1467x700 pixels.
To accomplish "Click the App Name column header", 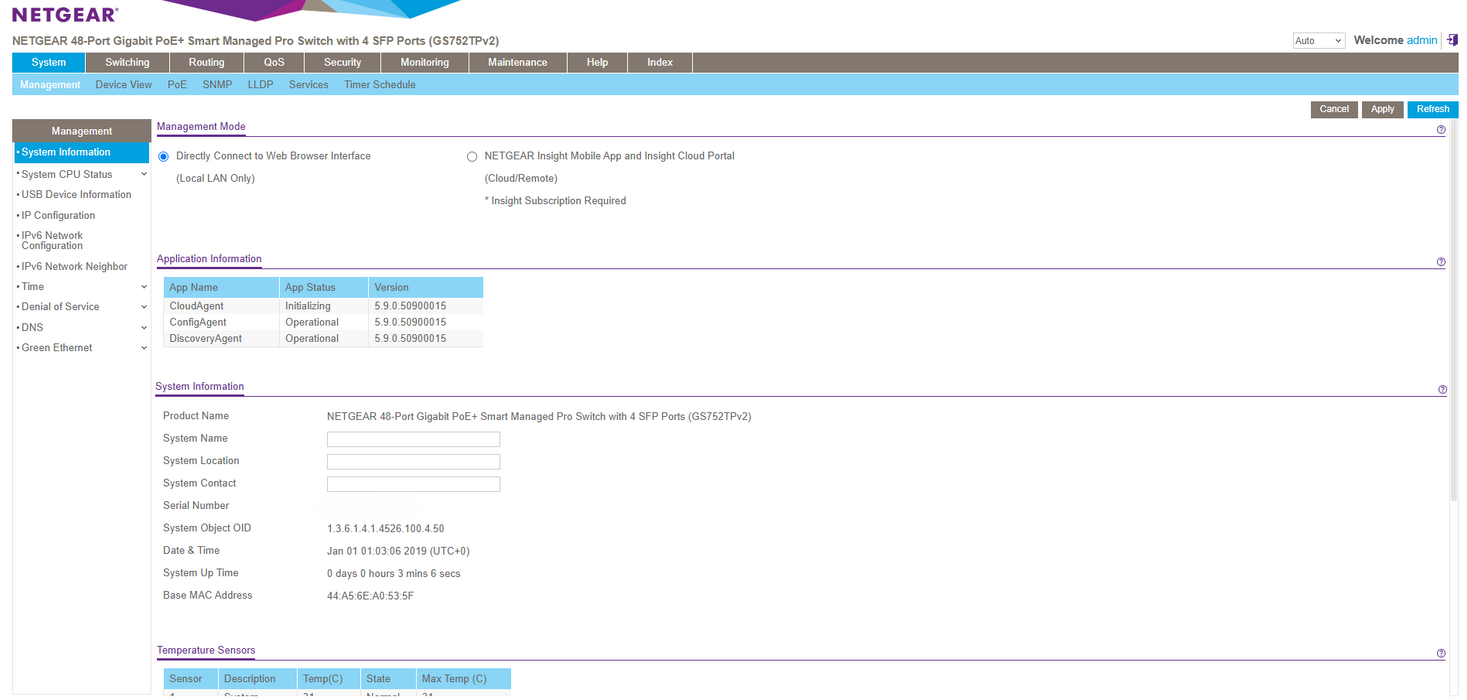I will [x=222, y=287].
